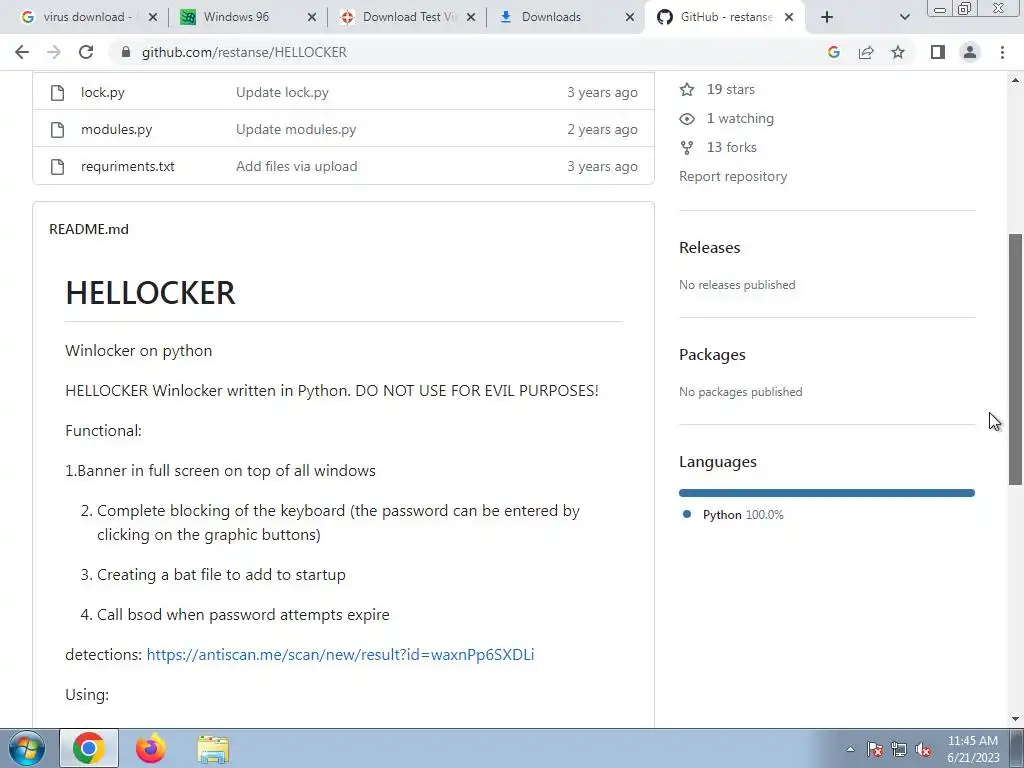Click the Action Center flag tray icon
The height and width of the screenshot is (768, 1024).
coord(874,749)
